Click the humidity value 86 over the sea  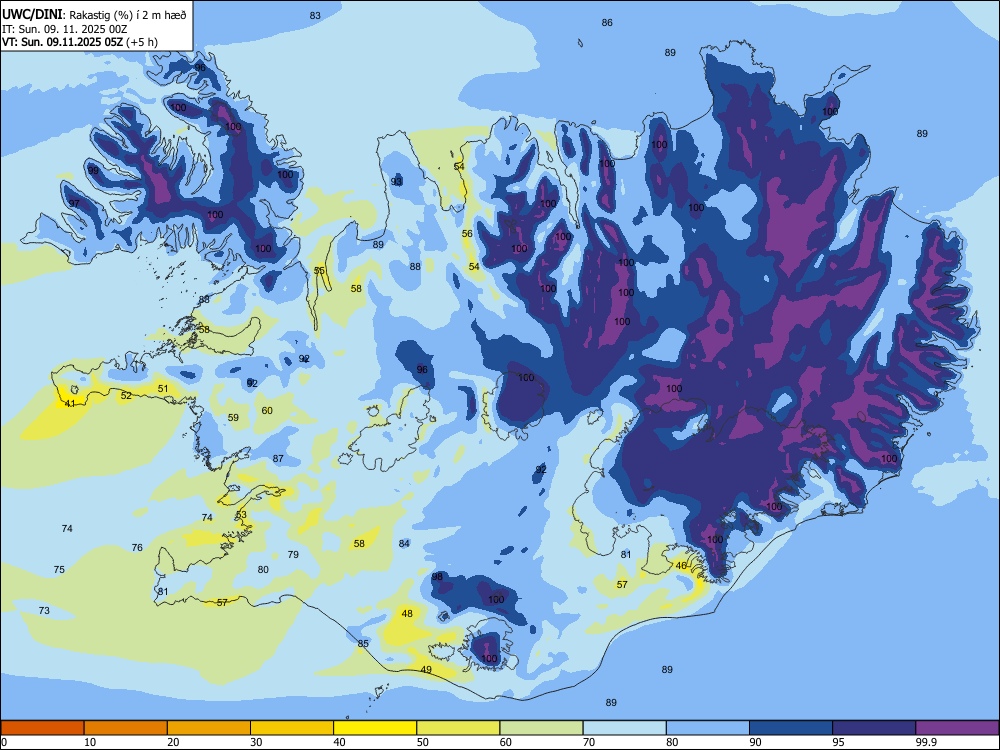607,22
